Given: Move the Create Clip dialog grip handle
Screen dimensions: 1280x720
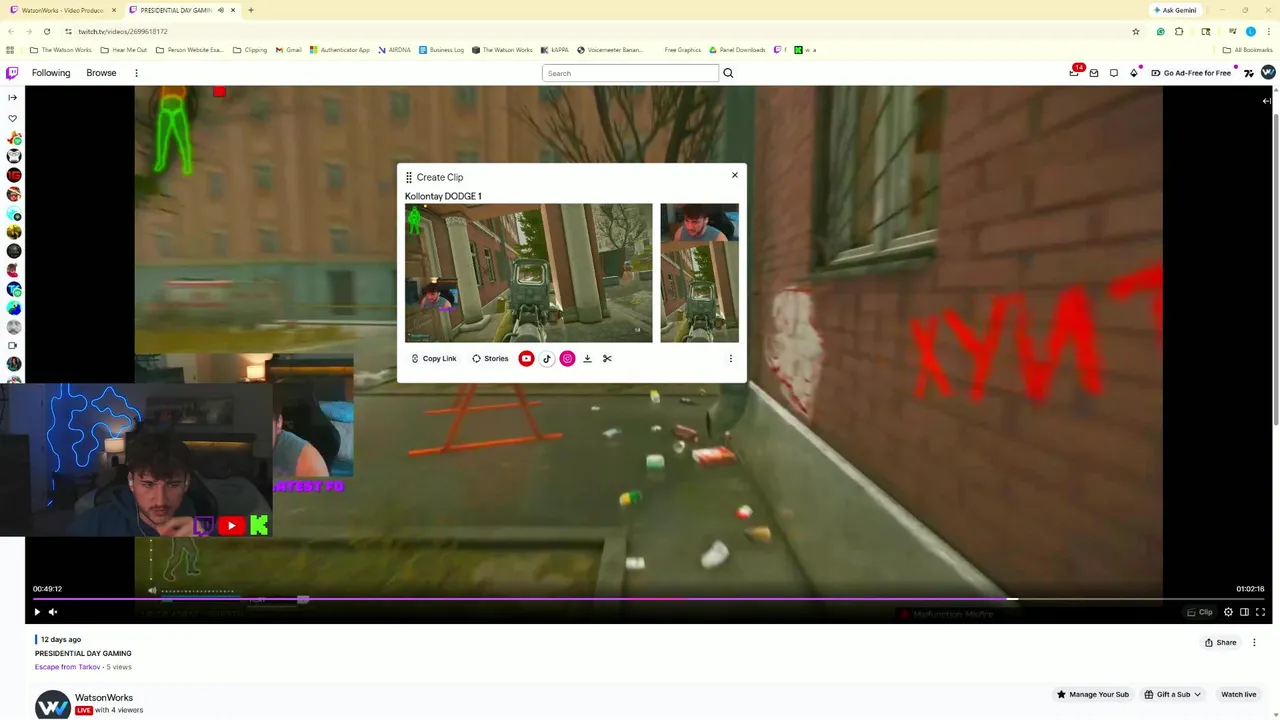Looking at the screenshot, I should (x=408, y=177).
